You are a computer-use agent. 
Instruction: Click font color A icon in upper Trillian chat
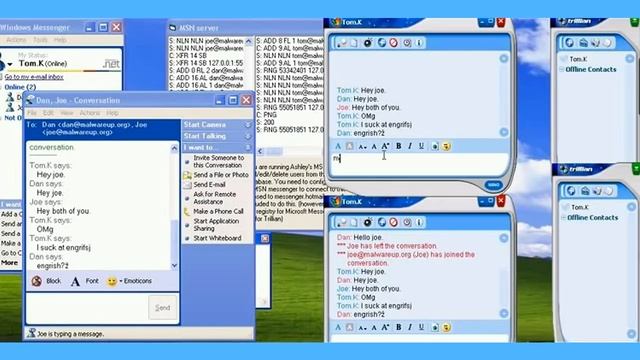[x=338, y=146]
